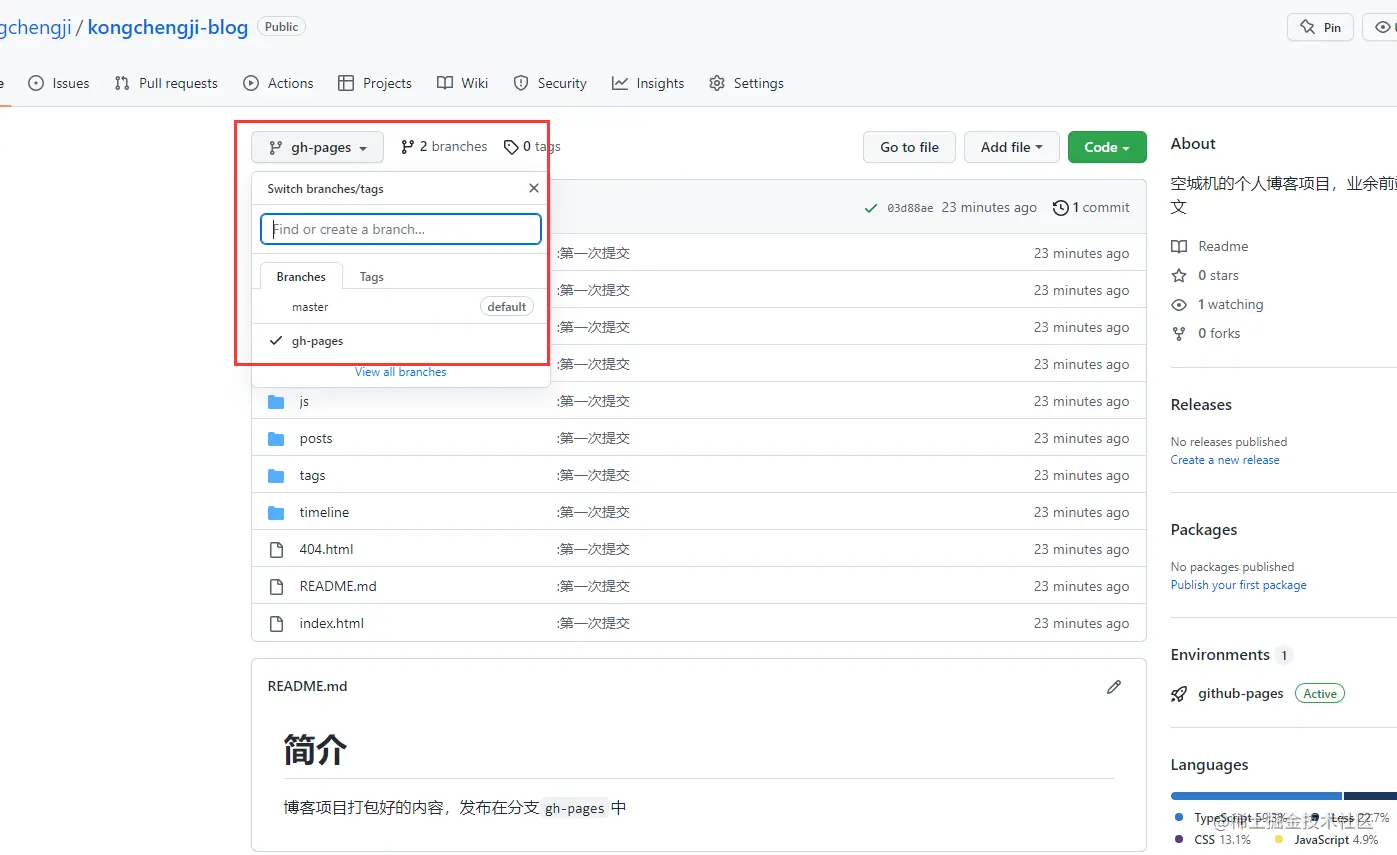Open commit message for the index.html row
The width and height of the screenshot is (1397, 855).
click(593, 623)
